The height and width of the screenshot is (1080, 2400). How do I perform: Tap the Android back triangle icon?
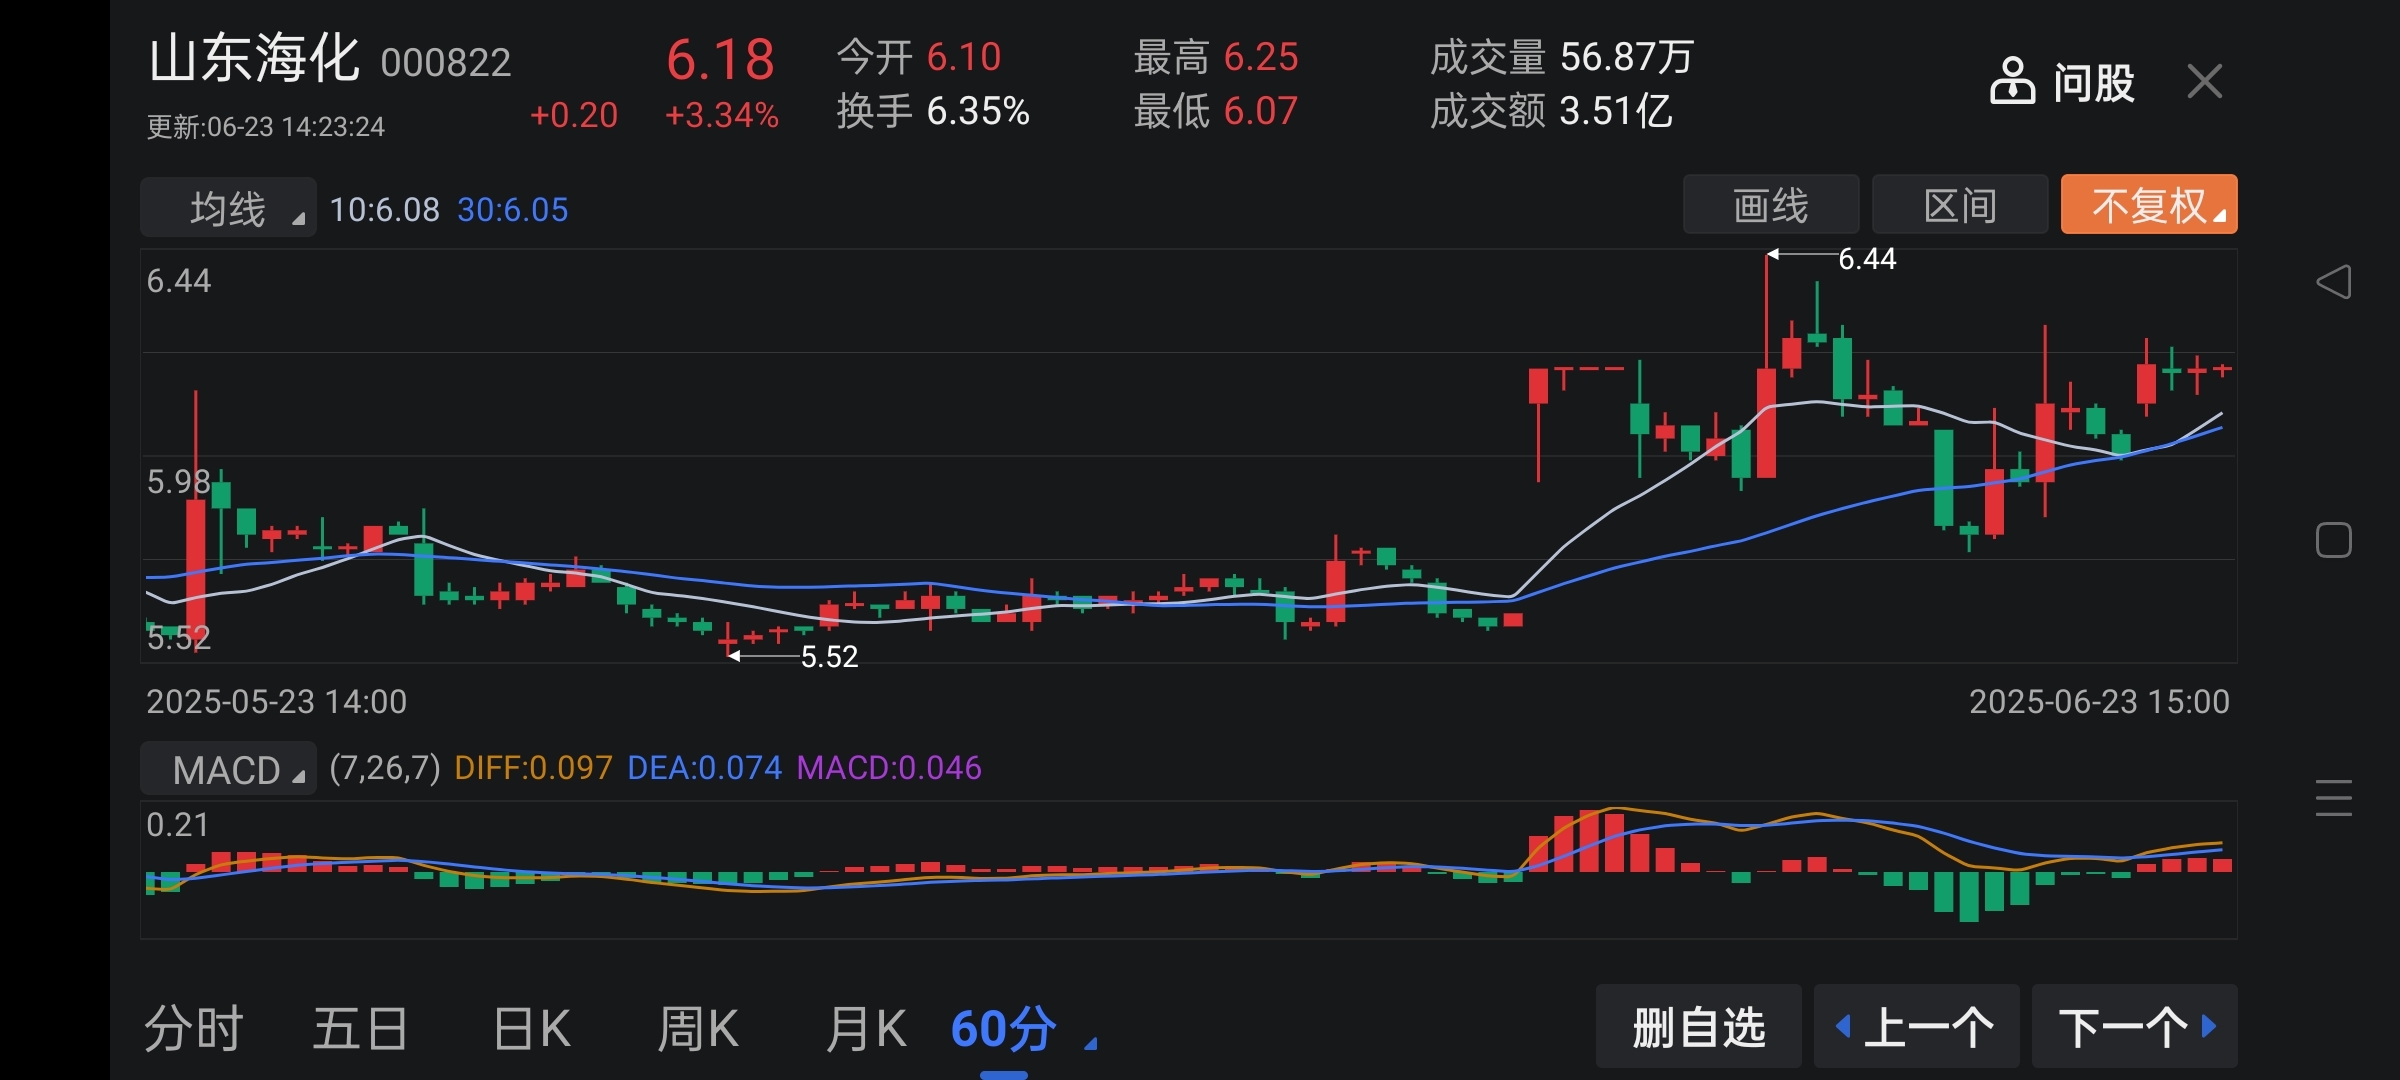point(2333,282)
